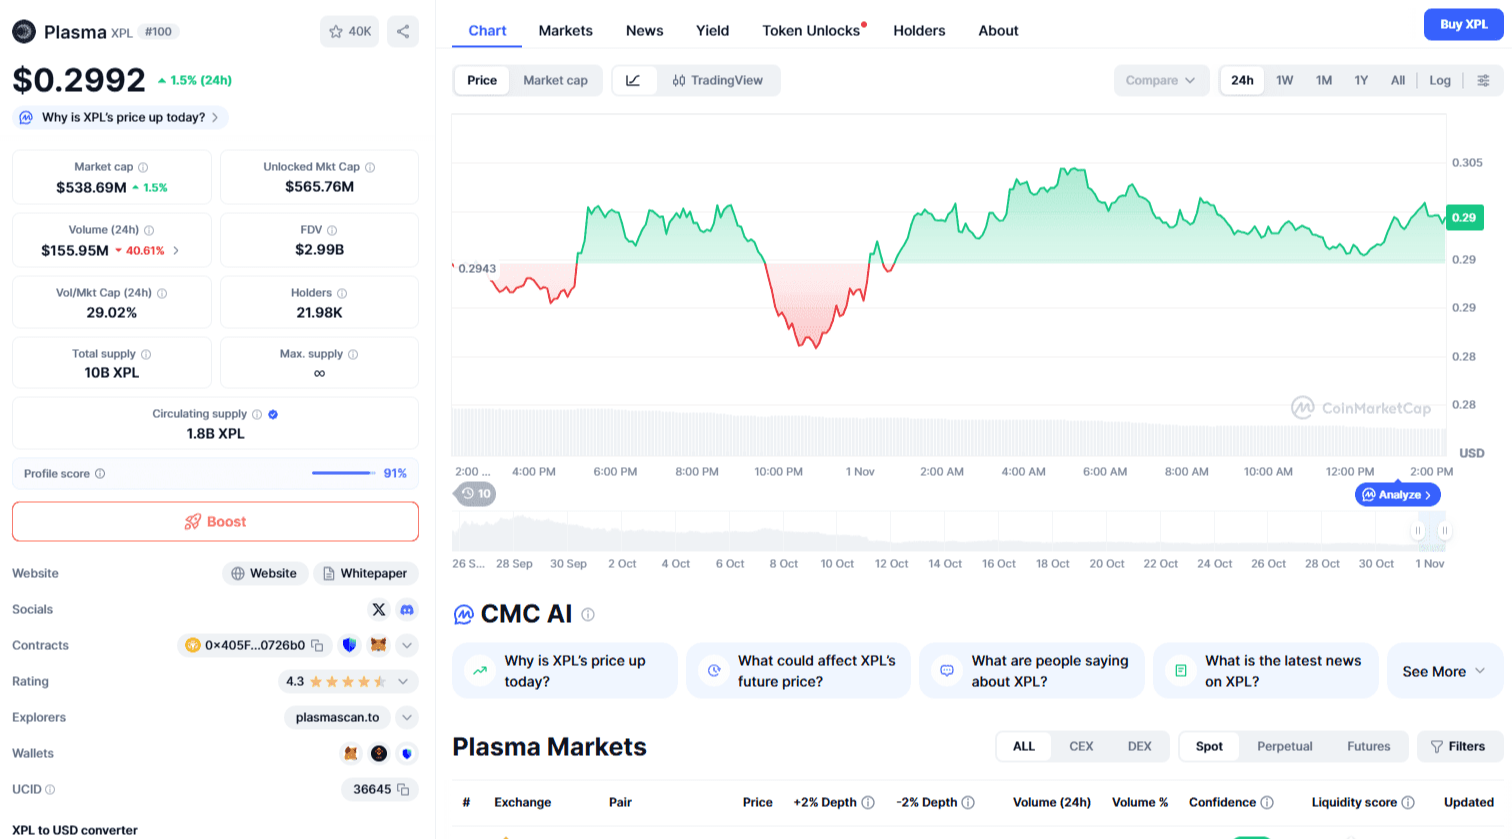Viewport: 1512px width, 839px height.
Task: Copy the UCID 36645 value
Action: coord(403,789)
